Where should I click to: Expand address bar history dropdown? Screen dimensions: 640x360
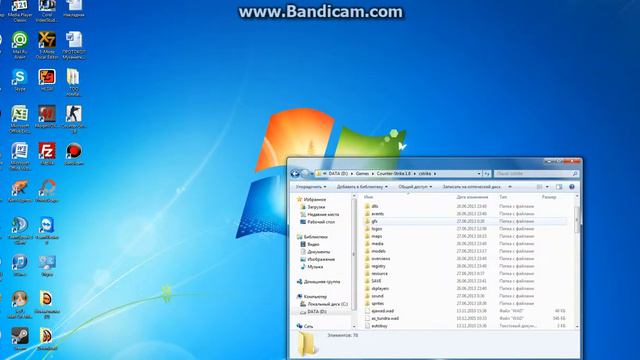coord(479,173)
